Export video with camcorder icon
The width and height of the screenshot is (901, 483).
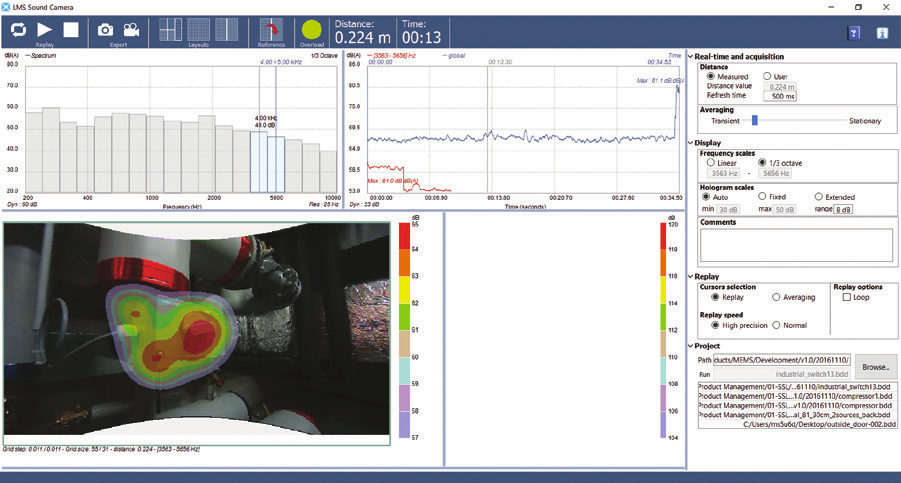pyautogui.click(x=131, y=30)
